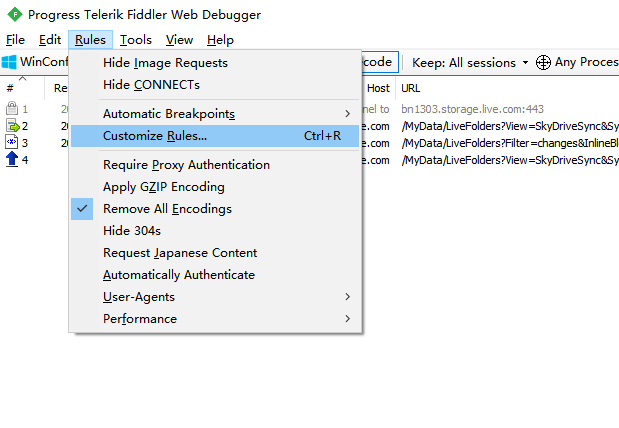The height and width of the screenshot is (428, 619).
Task: Expand the User-Agents submenu
Action: coord(215,297)
